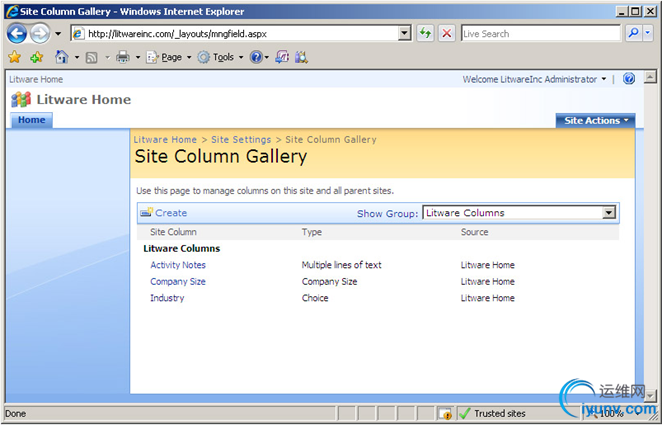
Task: Click Site Settings in the breadcrumb
Action: pos(241,140)
